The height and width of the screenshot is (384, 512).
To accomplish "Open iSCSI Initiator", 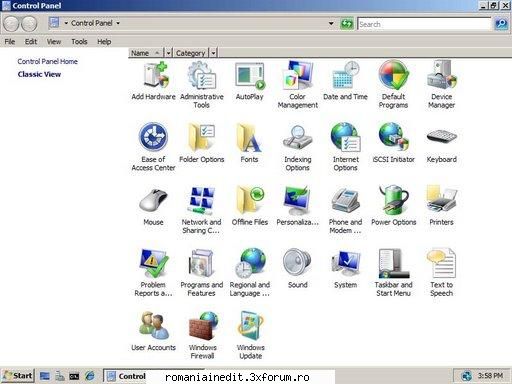I will [393, 143].
